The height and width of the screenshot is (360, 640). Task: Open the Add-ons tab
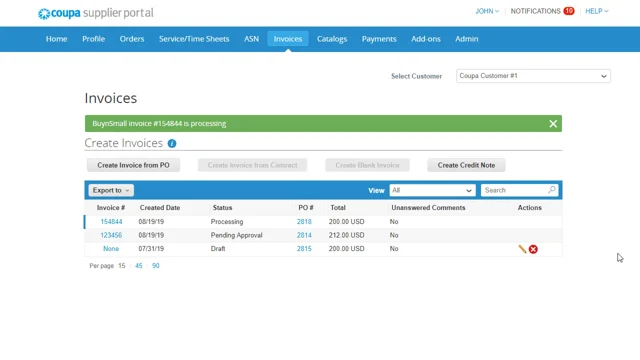point(426,39)
